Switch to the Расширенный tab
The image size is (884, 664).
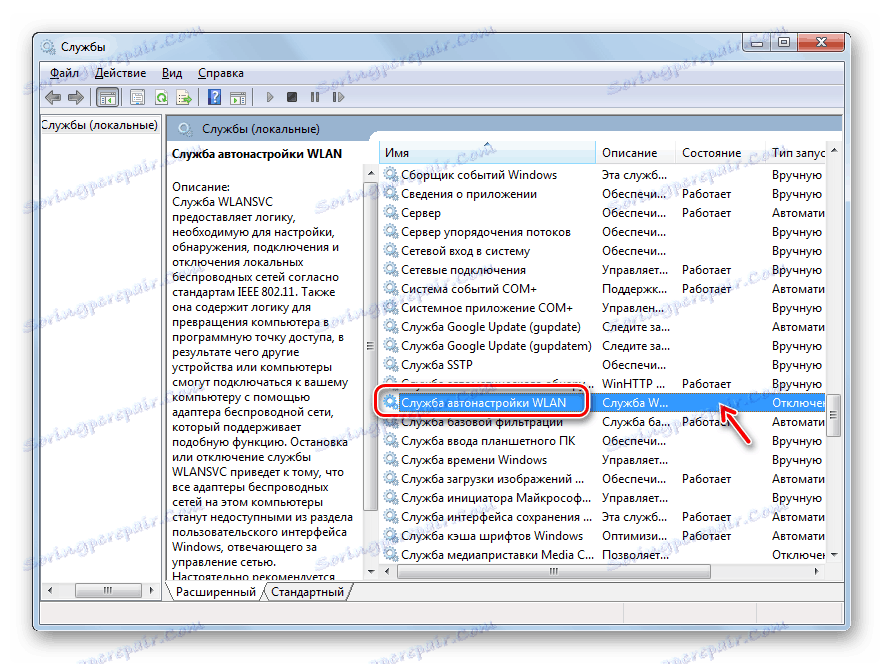(x=215, y=592)
